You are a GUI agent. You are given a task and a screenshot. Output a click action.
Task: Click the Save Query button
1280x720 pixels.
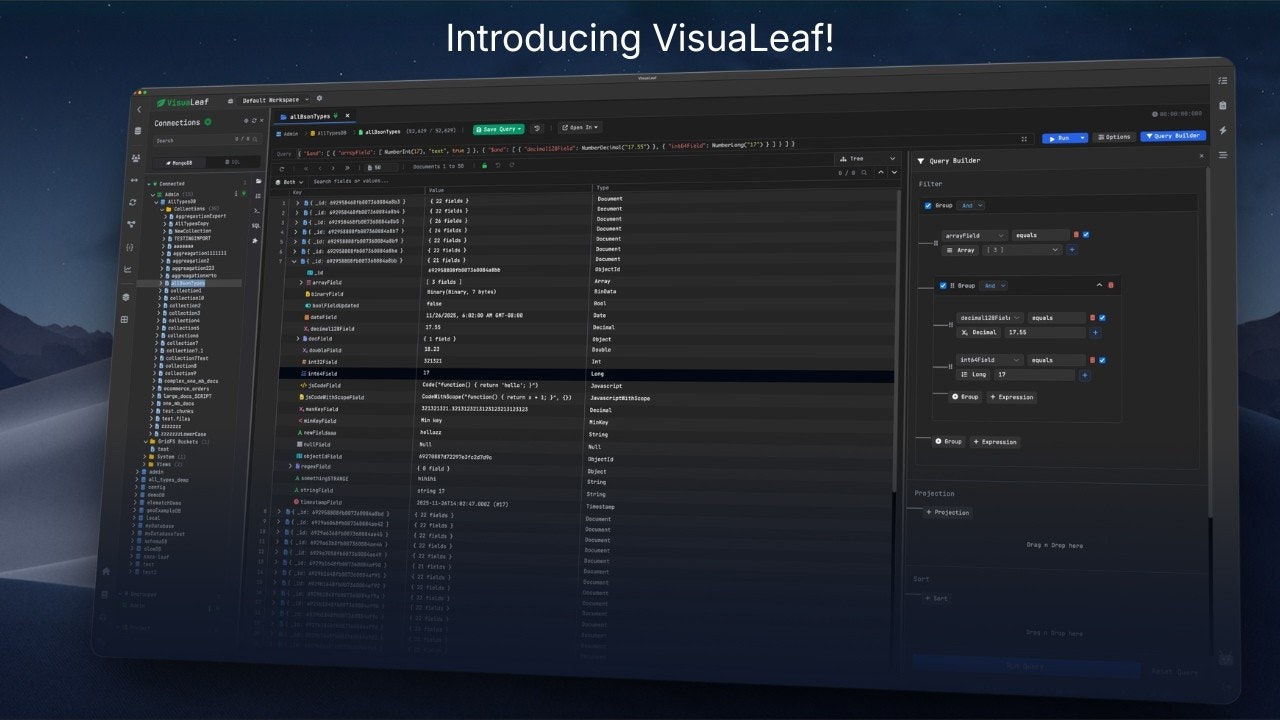(498, 129)
